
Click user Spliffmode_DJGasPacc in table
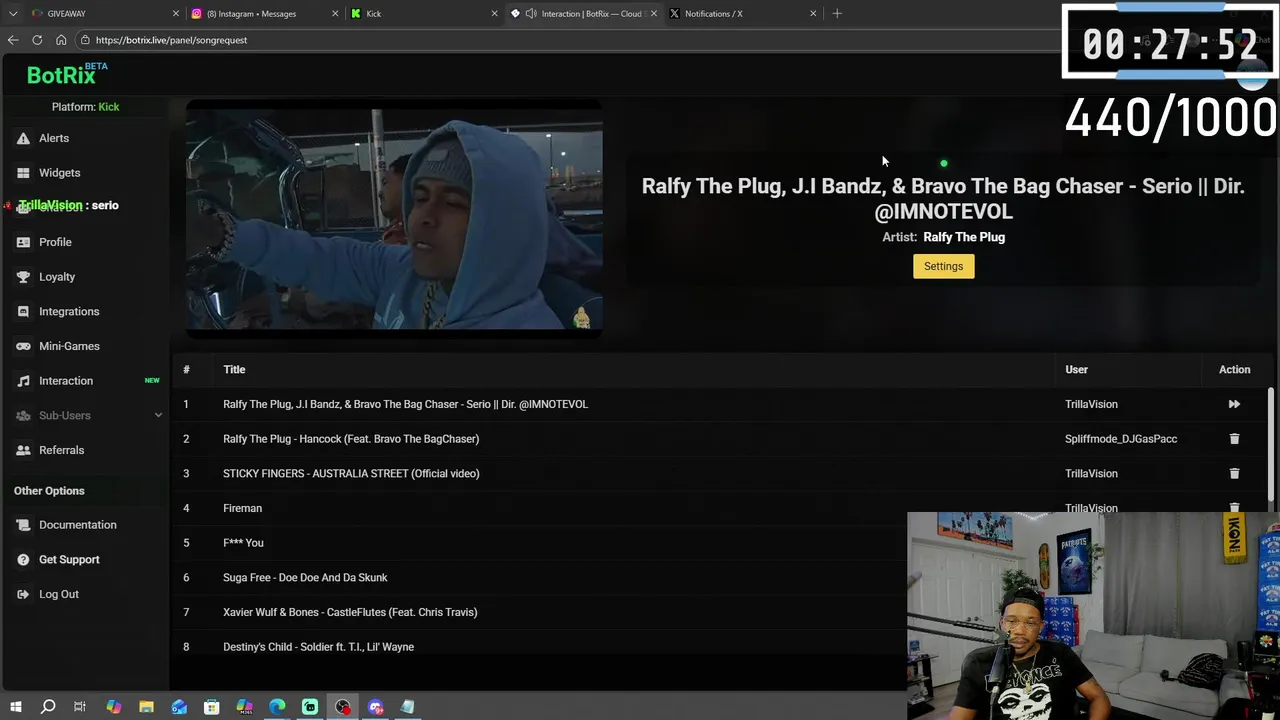pyautogui.click(x=1121, y=439)
